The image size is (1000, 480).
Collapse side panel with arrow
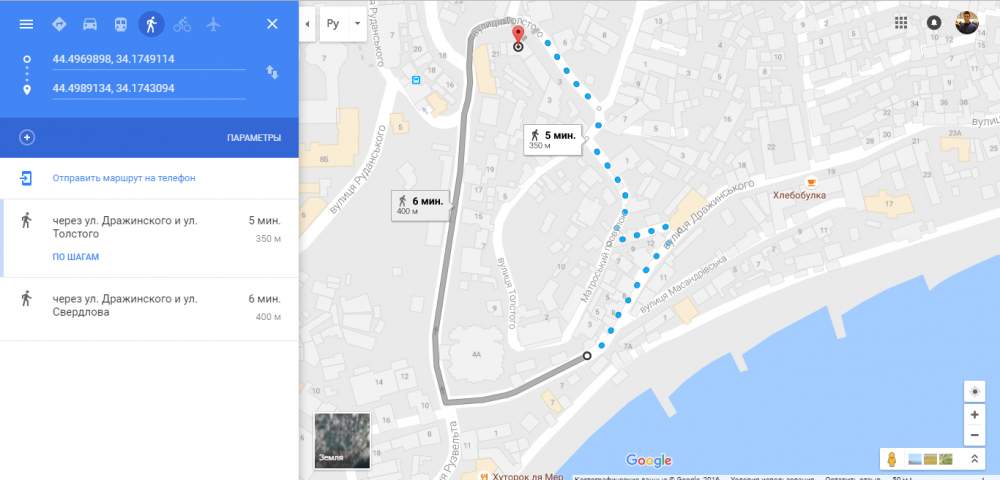[307, 24]
